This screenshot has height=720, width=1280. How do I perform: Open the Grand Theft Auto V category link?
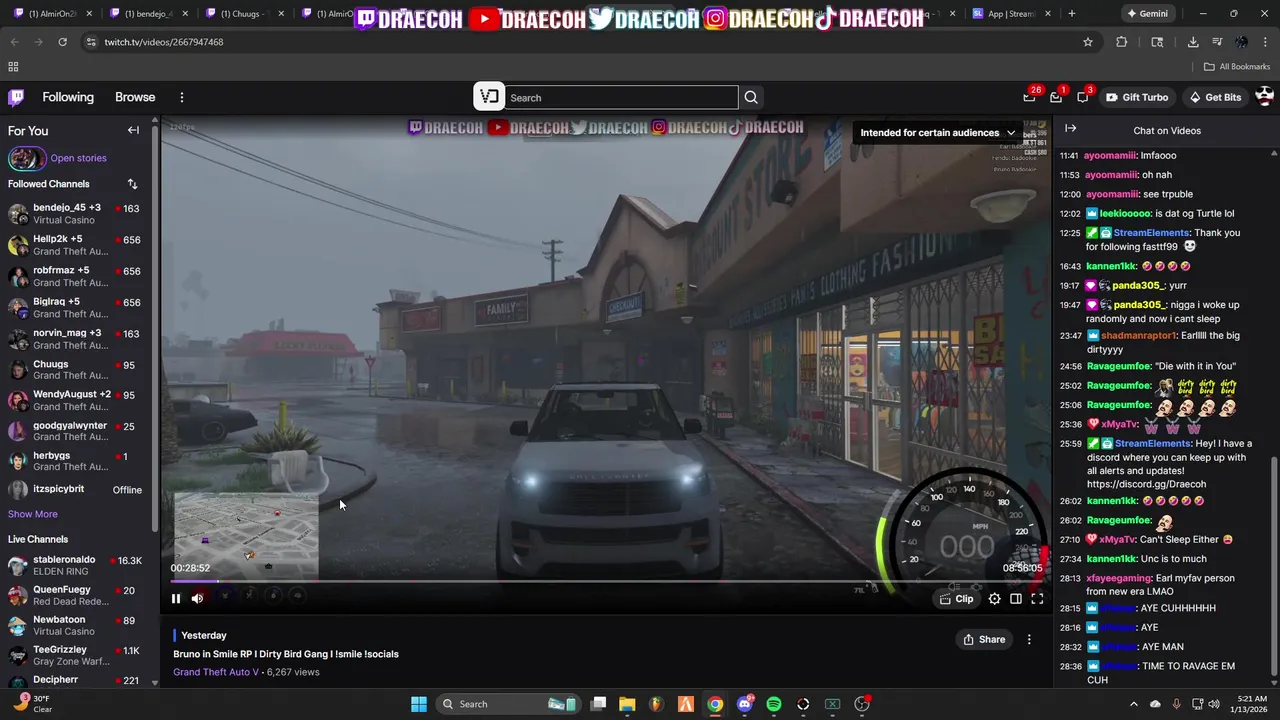(216, 672)
